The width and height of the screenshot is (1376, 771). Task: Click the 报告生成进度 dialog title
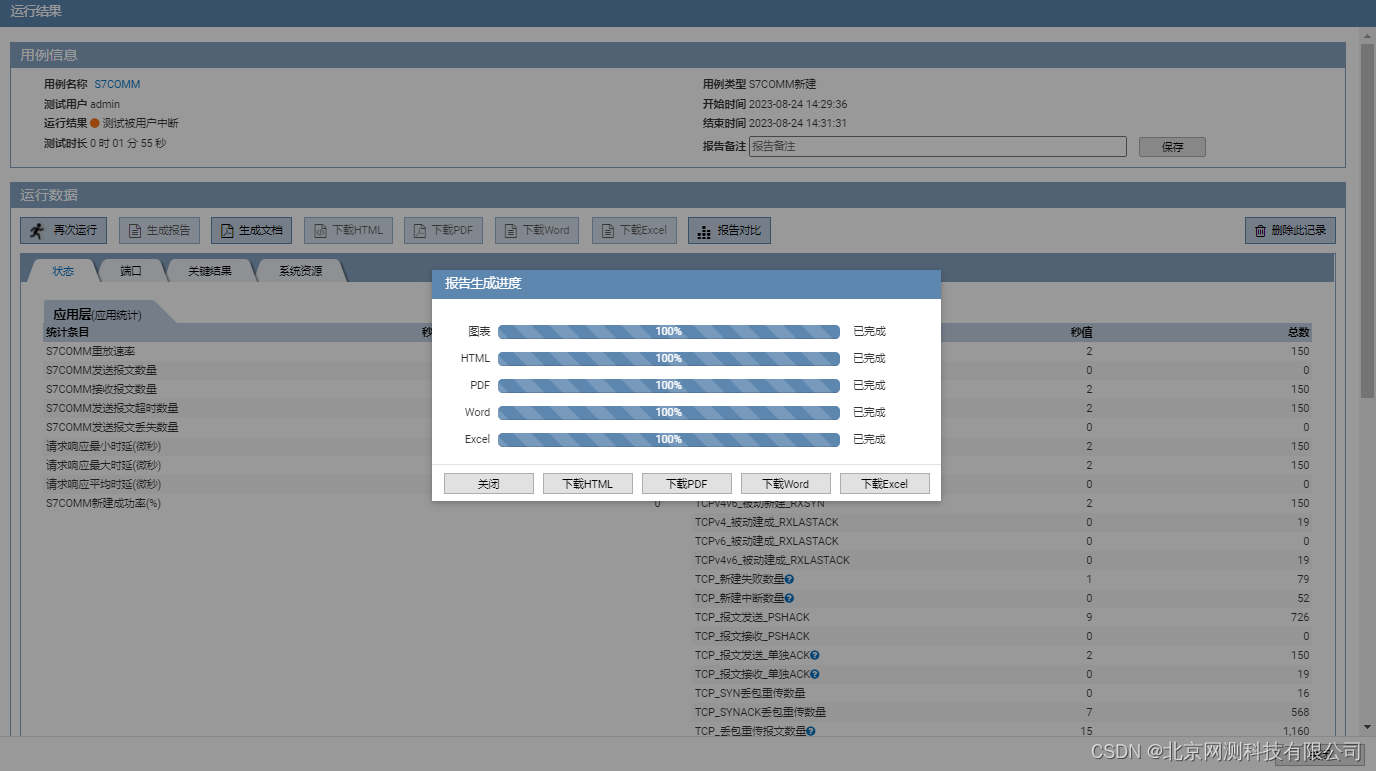click(x=483, y=284)
